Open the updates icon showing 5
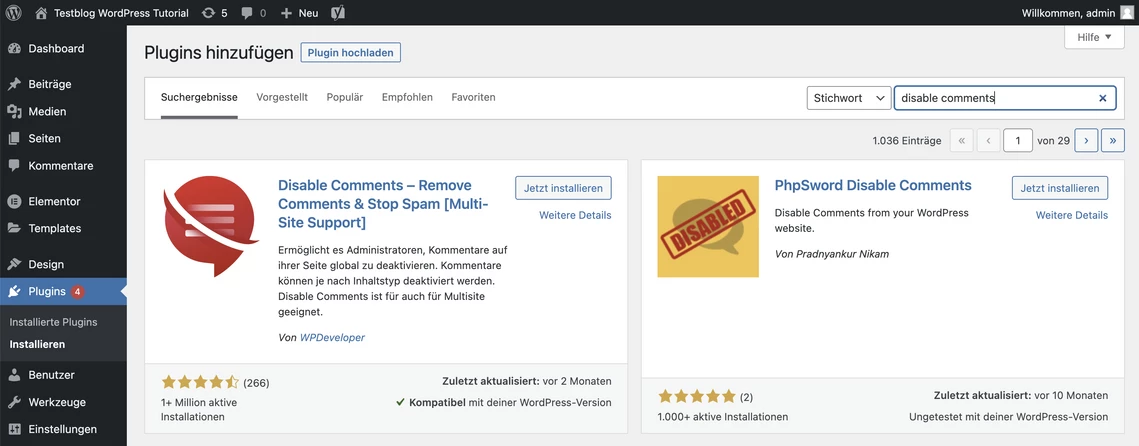The image size is (1139, 446). pyautogui.click(x=214, y=13)
